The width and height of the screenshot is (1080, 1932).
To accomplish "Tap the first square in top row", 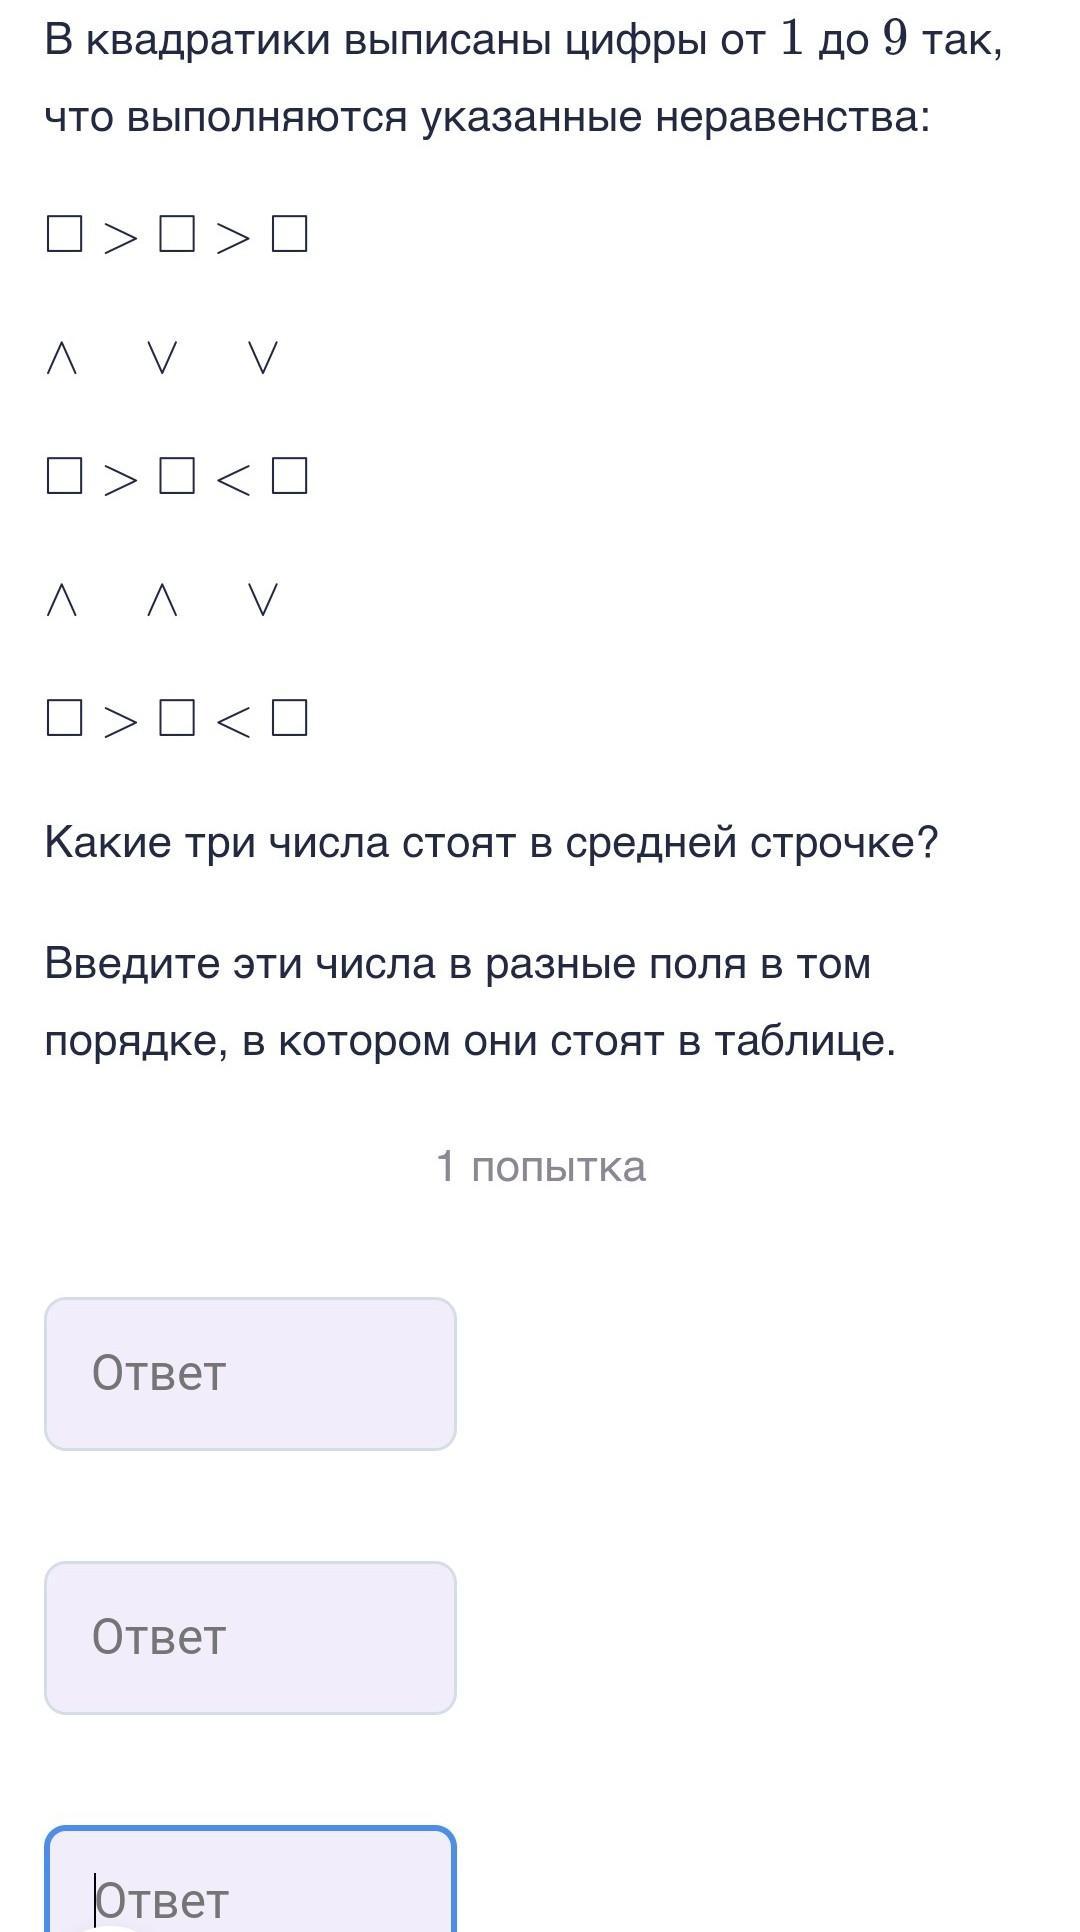I will coord(64,235).
